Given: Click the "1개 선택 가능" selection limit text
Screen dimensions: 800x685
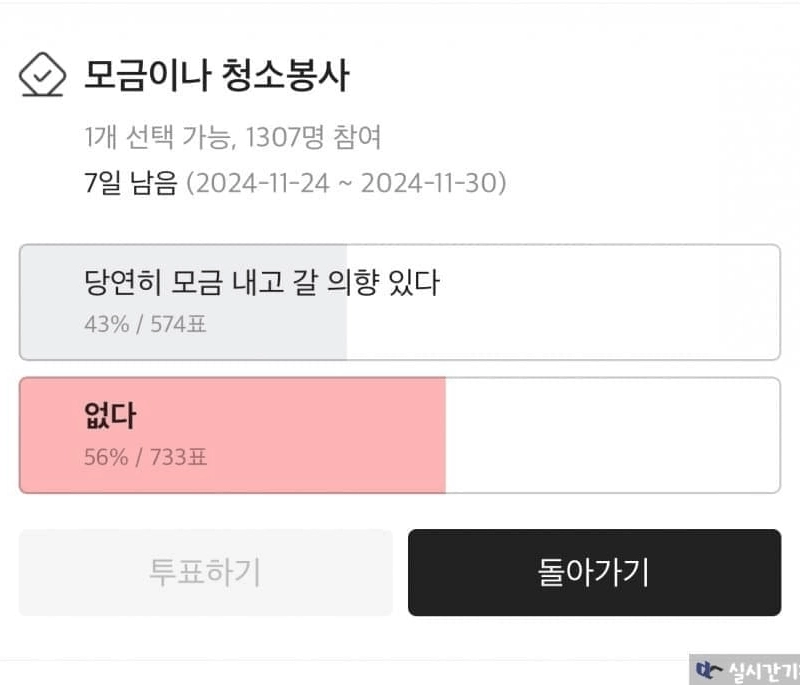Looking at the screenshot, I should [154, 138].
